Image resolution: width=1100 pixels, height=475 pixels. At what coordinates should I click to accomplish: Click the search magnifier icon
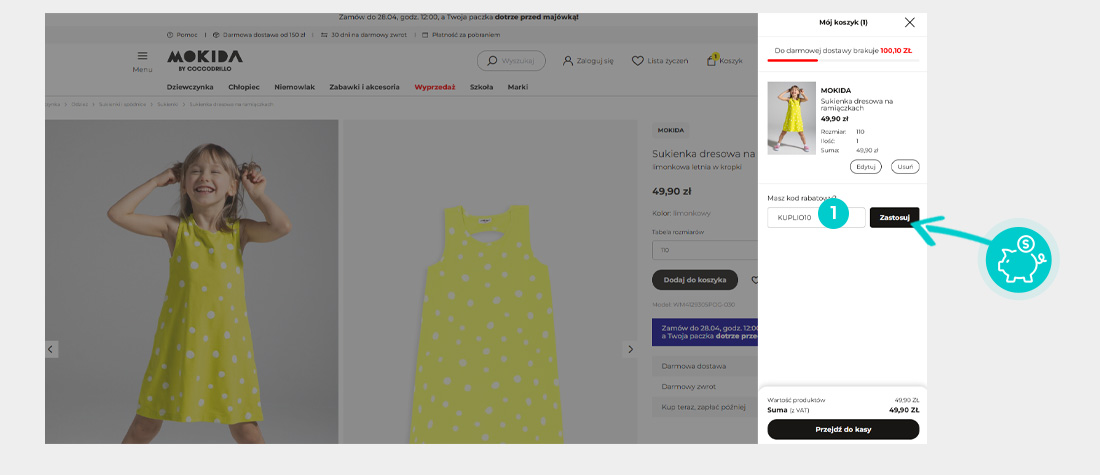492,61
